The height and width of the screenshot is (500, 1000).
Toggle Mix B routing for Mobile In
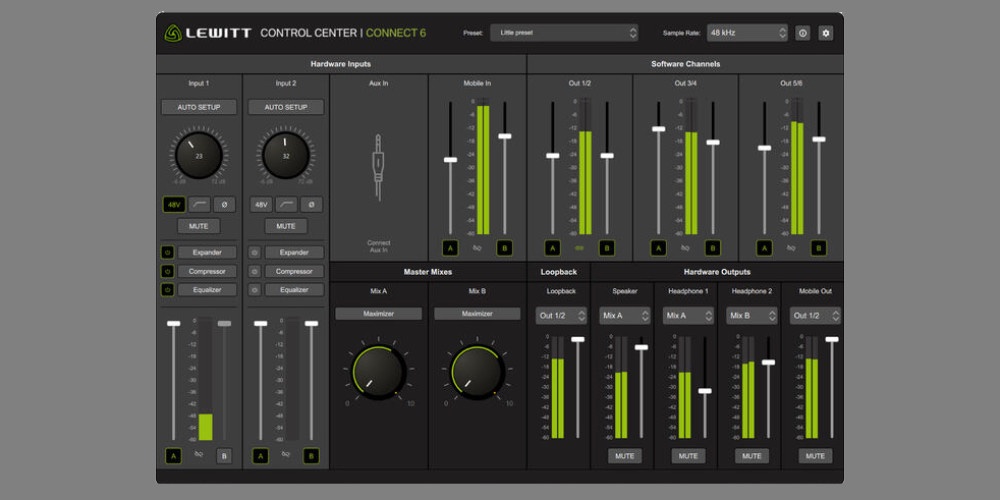(x=504, y=247)
